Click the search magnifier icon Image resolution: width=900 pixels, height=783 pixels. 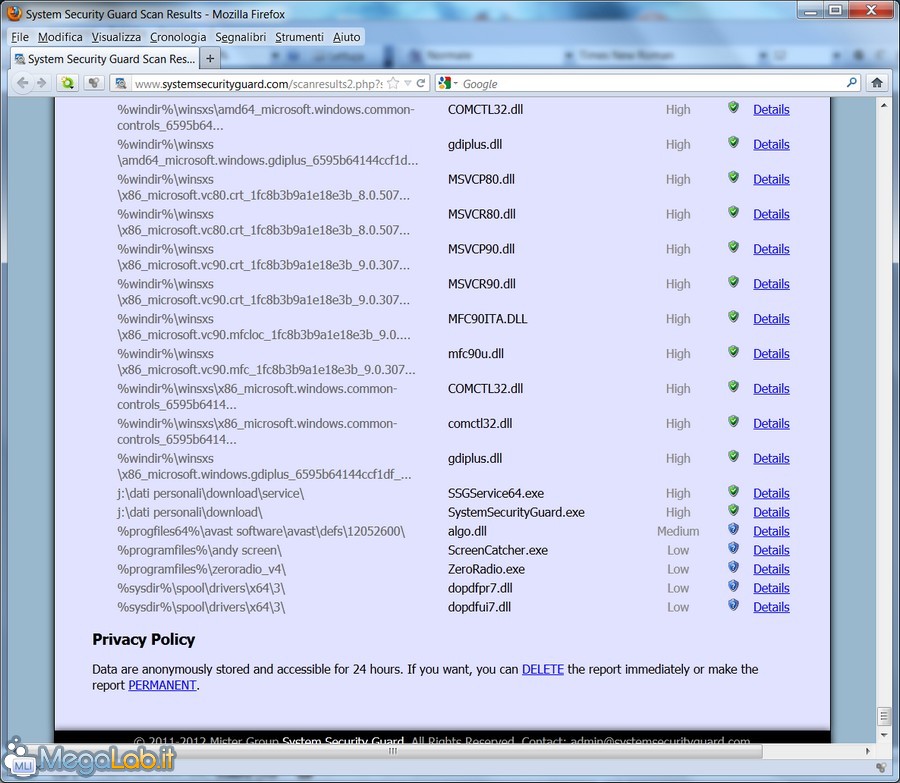point(852,83)
